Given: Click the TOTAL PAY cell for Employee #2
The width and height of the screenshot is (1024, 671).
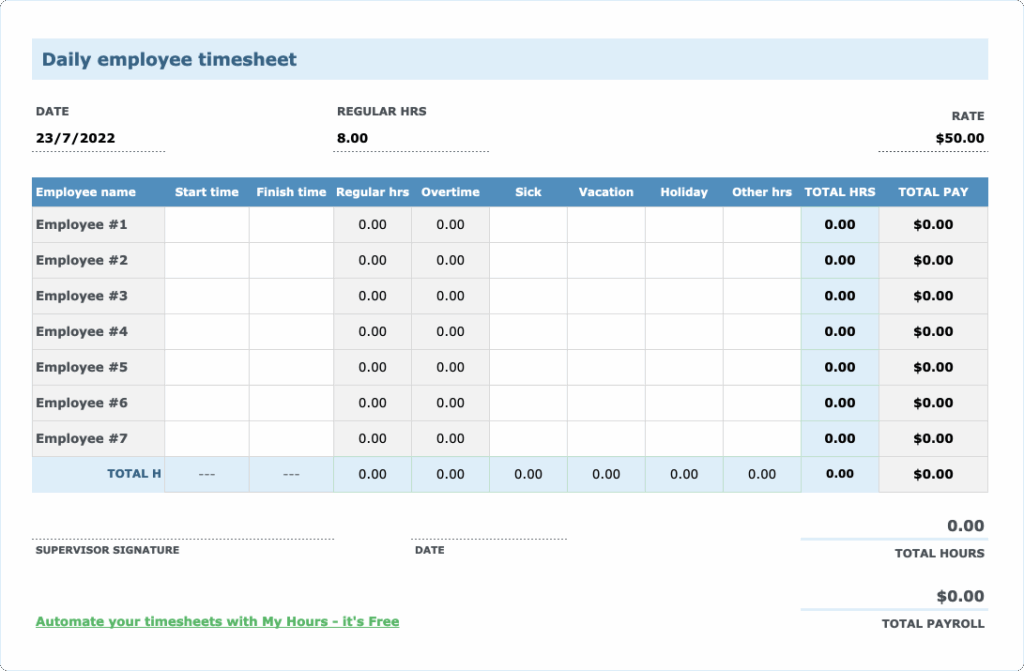Looking at the screenshot, I should (932, 260).
